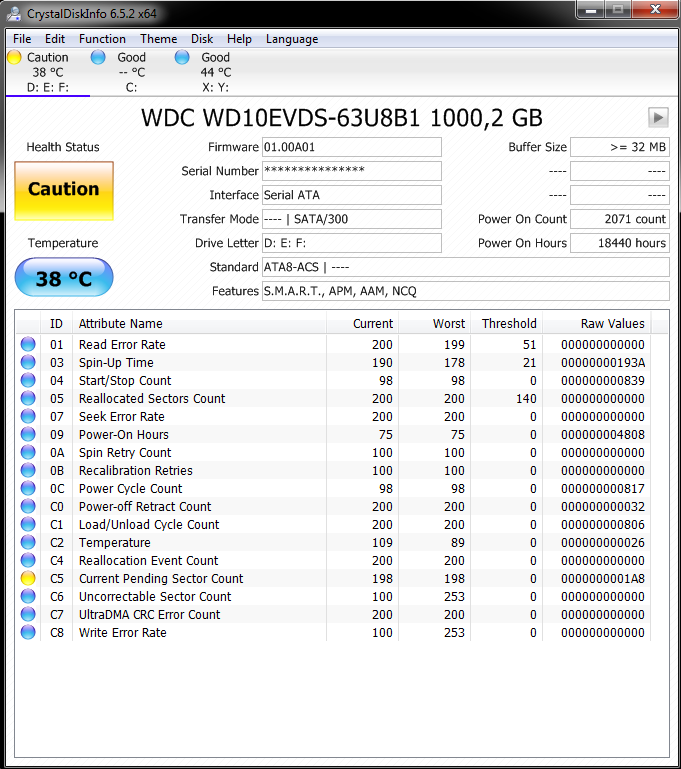The width and height of the screenshot is (681, 769).
Task: Open the Theme menu
Action: pos(158,39)
